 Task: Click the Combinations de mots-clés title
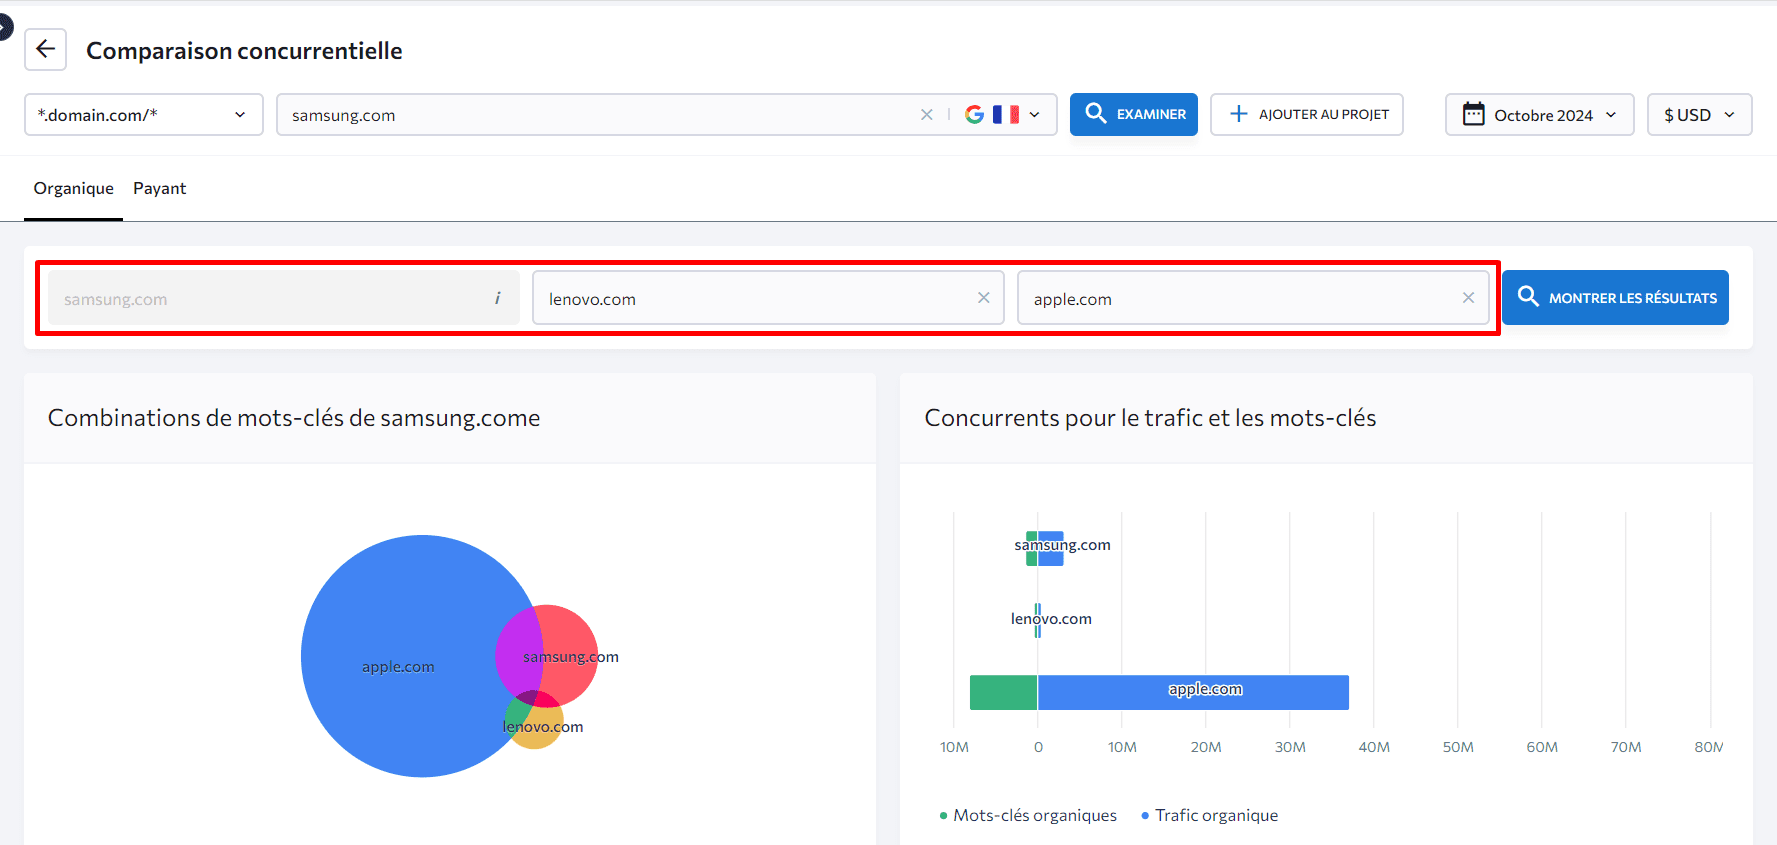[294, 417]
